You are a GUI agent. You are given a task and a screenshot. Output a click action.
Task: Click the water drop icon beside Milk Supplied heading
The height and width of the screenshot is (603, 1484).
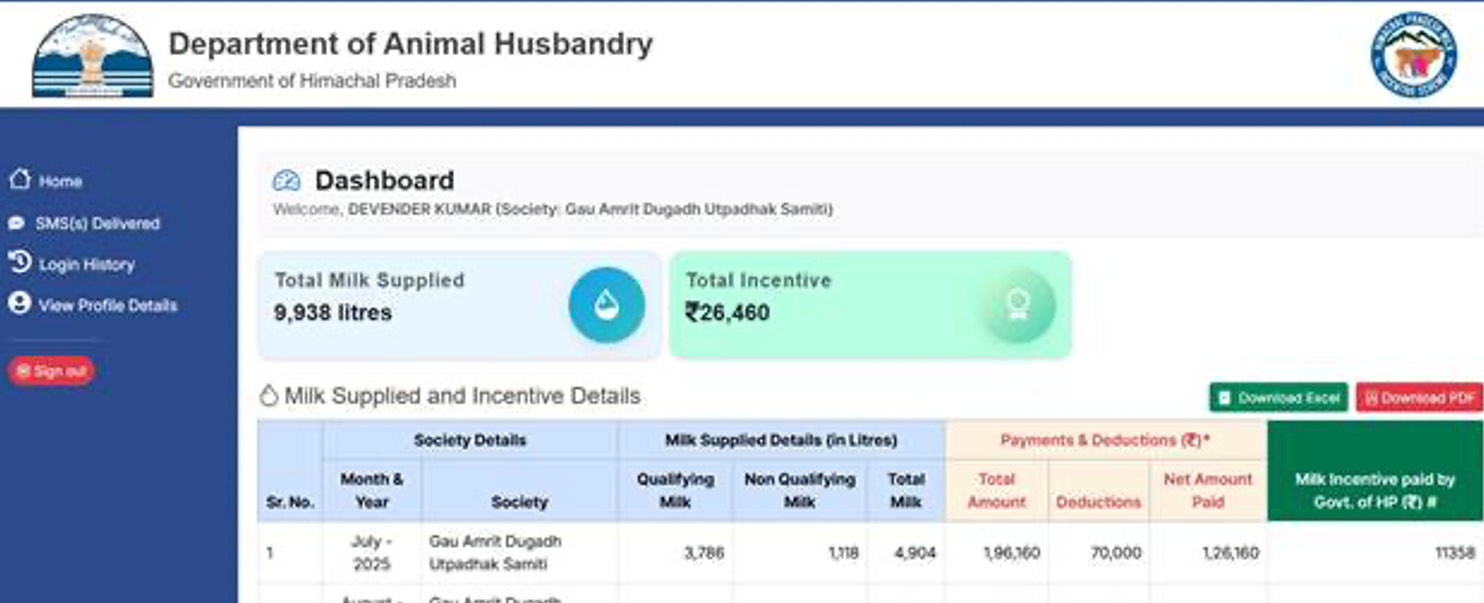(x=269, y=395)
